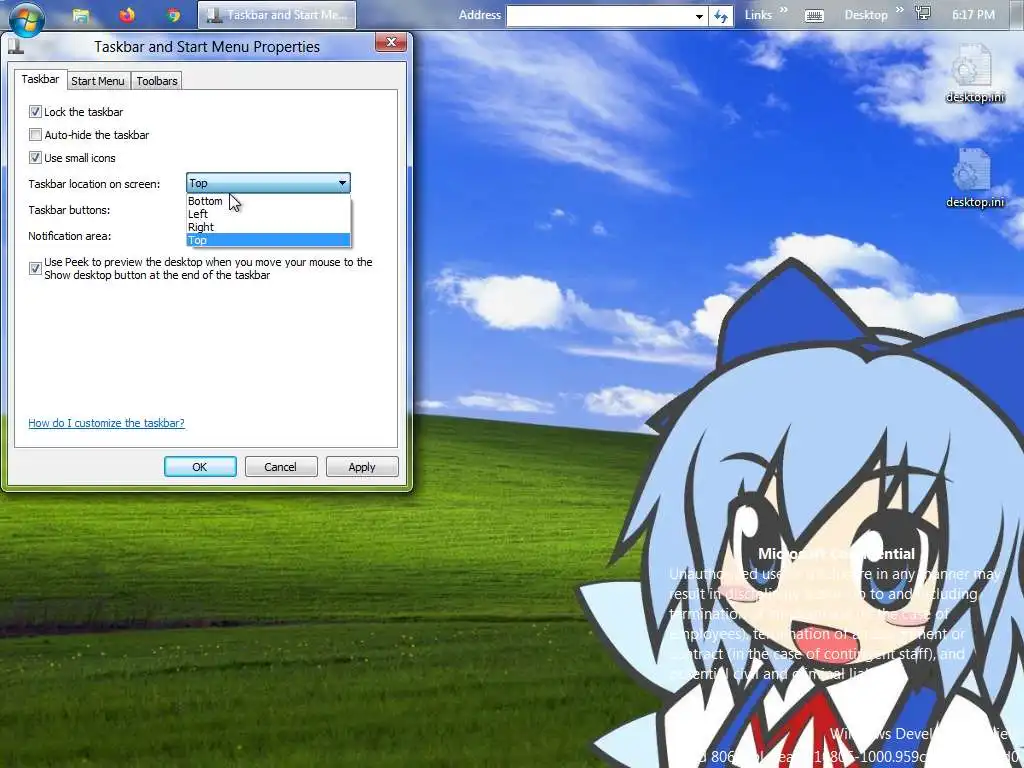The width and height of the screenshot is (1024, 768).
Task: Switch to the Start Menu tab
Action: (x=97, y=81)
